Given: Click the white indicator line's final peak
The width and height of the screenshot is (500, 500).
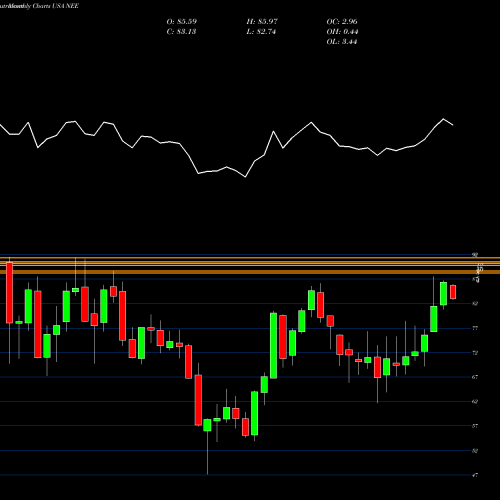Looking at the screenshot, I should pos(444,119).
